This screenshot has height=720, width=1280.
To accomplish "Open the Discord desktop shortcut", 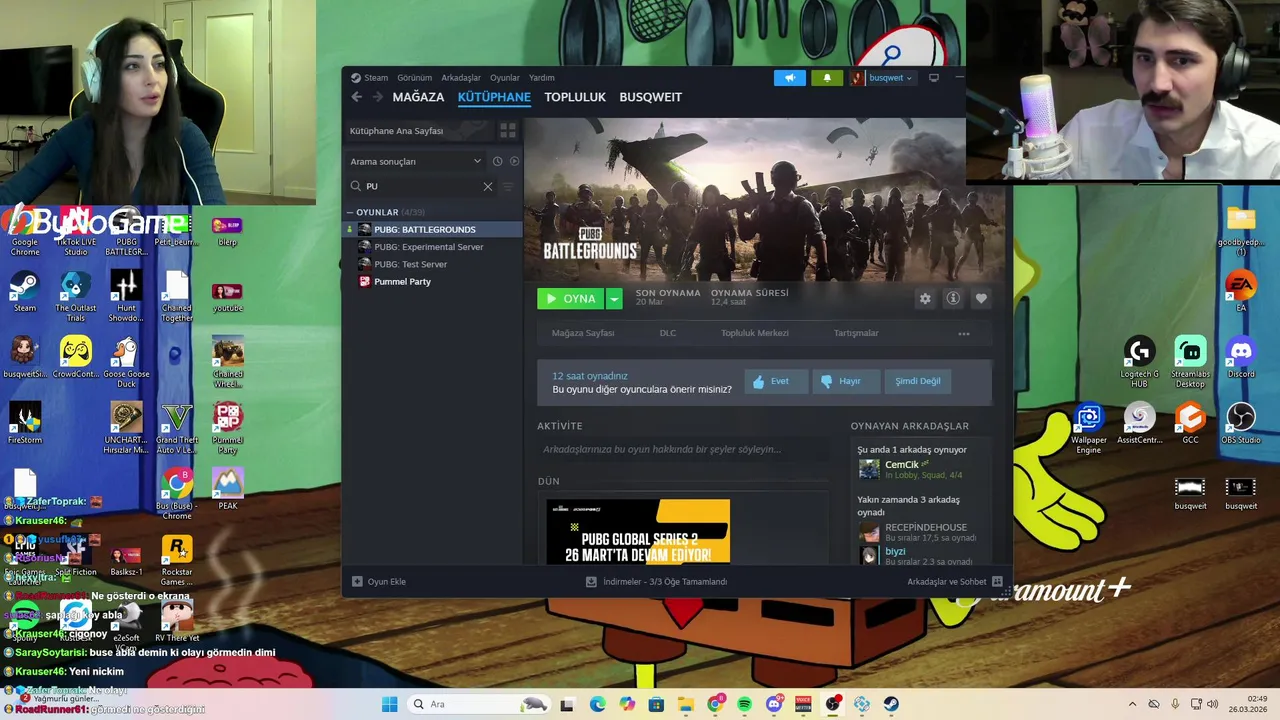I will pyautogui.click(x=1241, y=358).
